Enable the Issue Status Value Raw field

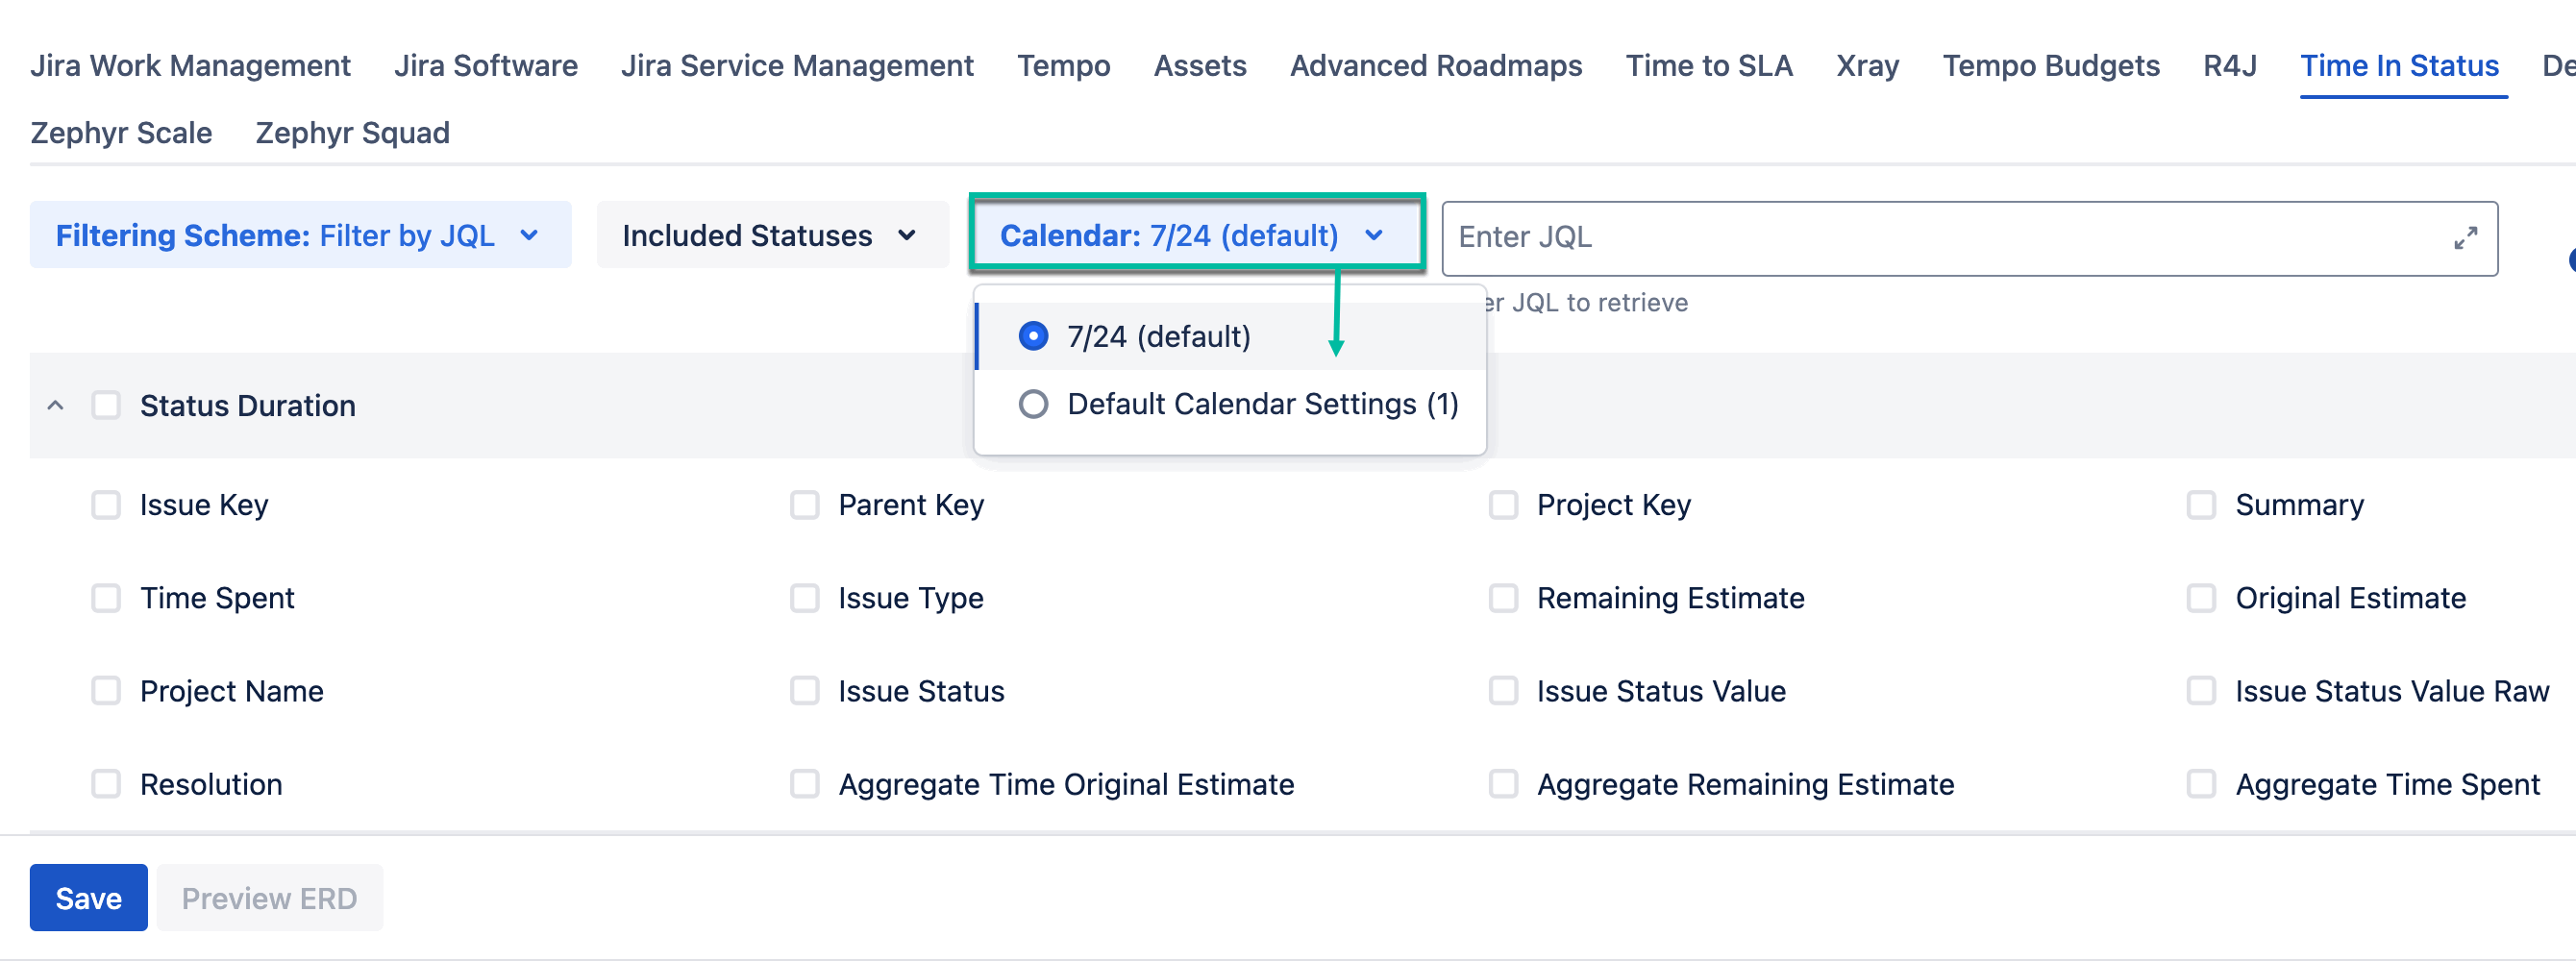point(2200,691)
